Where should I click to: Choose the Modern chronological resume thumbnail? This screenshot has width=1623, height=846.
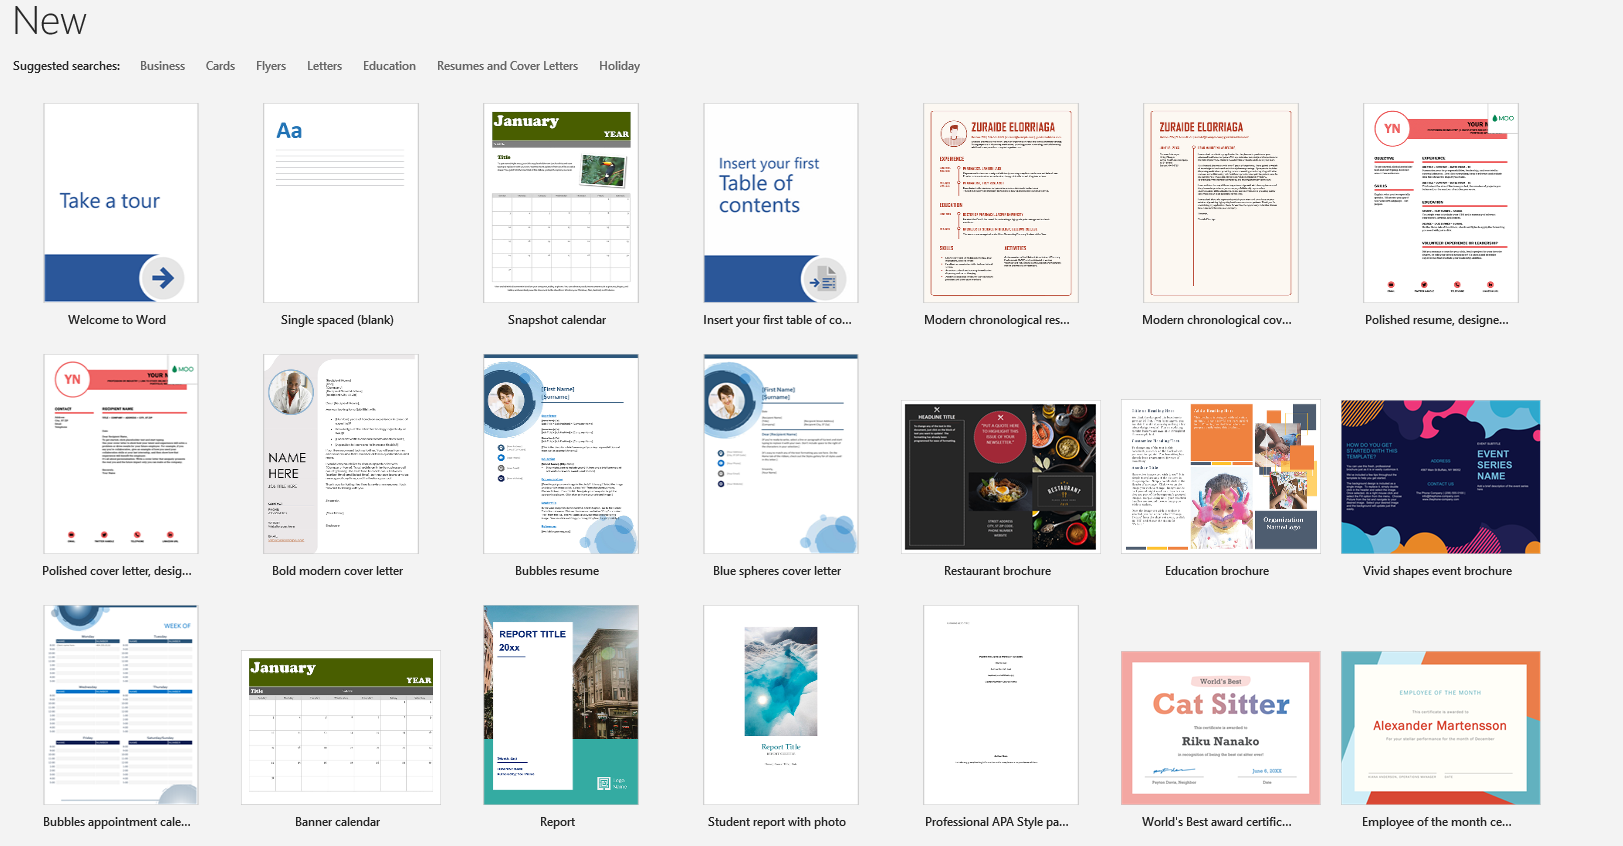(x=1001, y=203)
